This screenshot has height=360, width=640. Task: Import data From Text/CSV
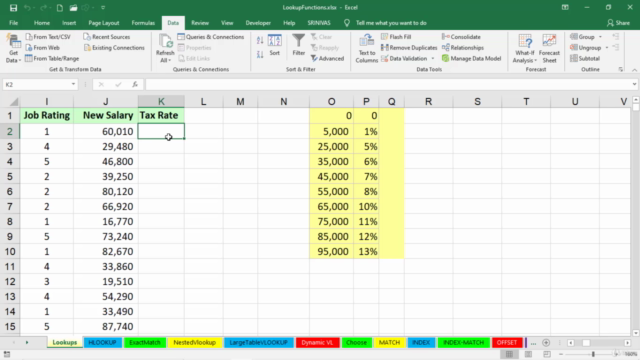[x=48, y=37]
